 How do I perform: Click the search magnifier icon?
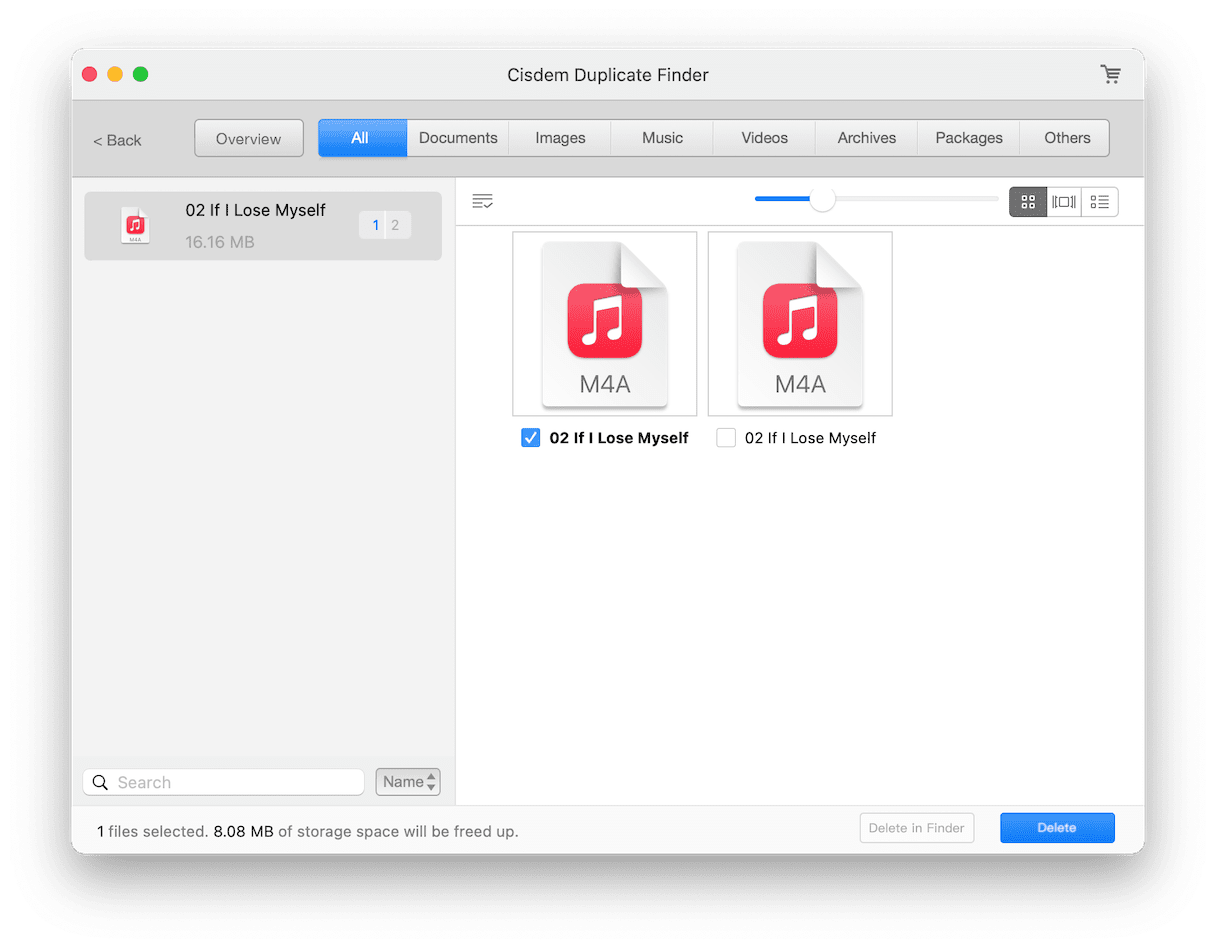(x=100, y=782)
